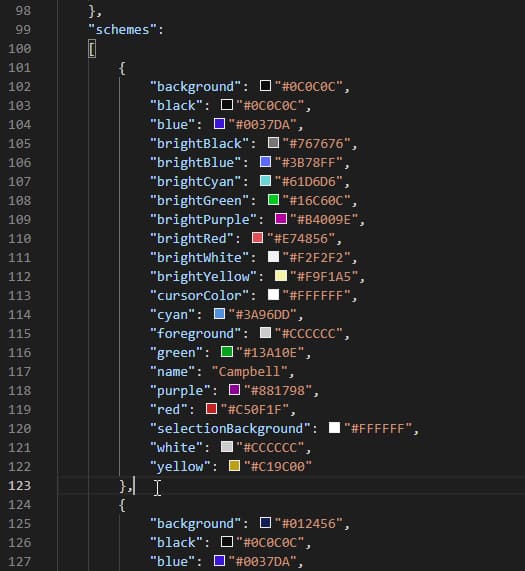The height and width of the screenshot is (571, 525).
Task: Click line number 99 in the gutter
Action: click(23, 29)
